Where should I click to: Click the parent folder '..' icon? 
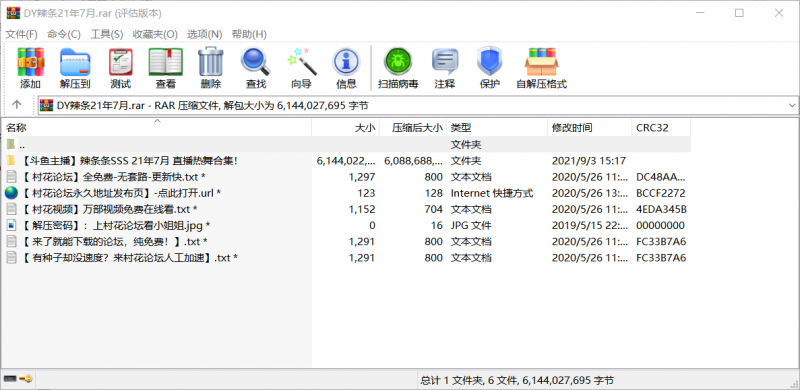(11, 144)
